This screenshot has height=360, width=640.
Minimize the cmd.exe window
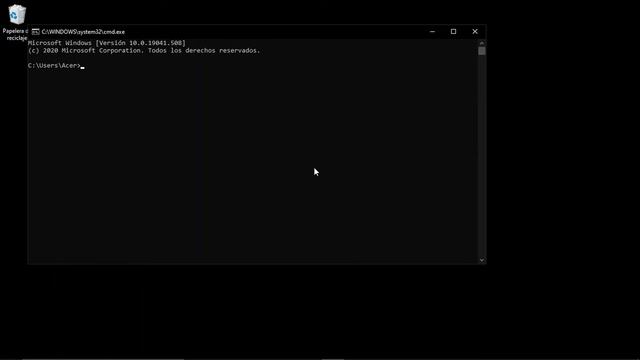(x=432, y=31)
